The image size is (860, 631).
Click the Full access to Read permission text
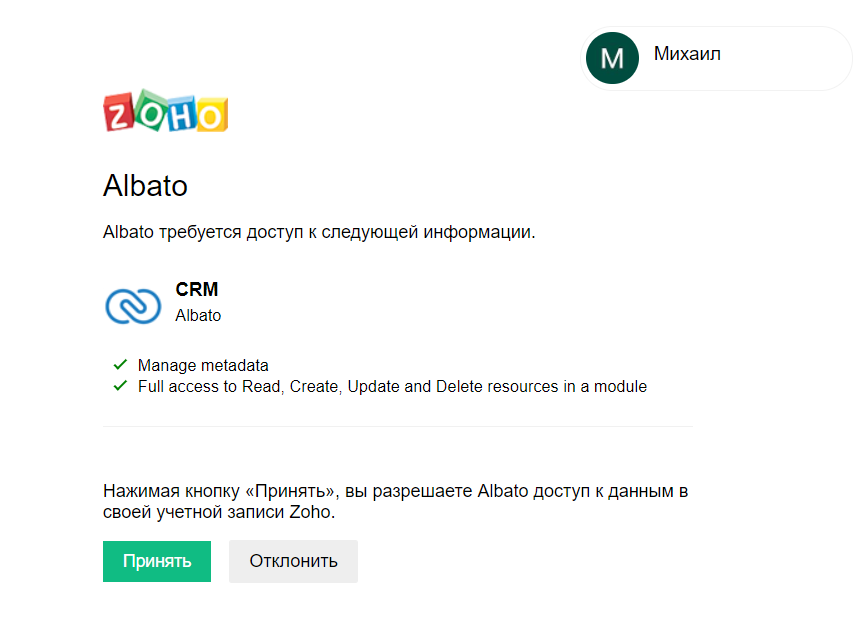pos(392,387)
